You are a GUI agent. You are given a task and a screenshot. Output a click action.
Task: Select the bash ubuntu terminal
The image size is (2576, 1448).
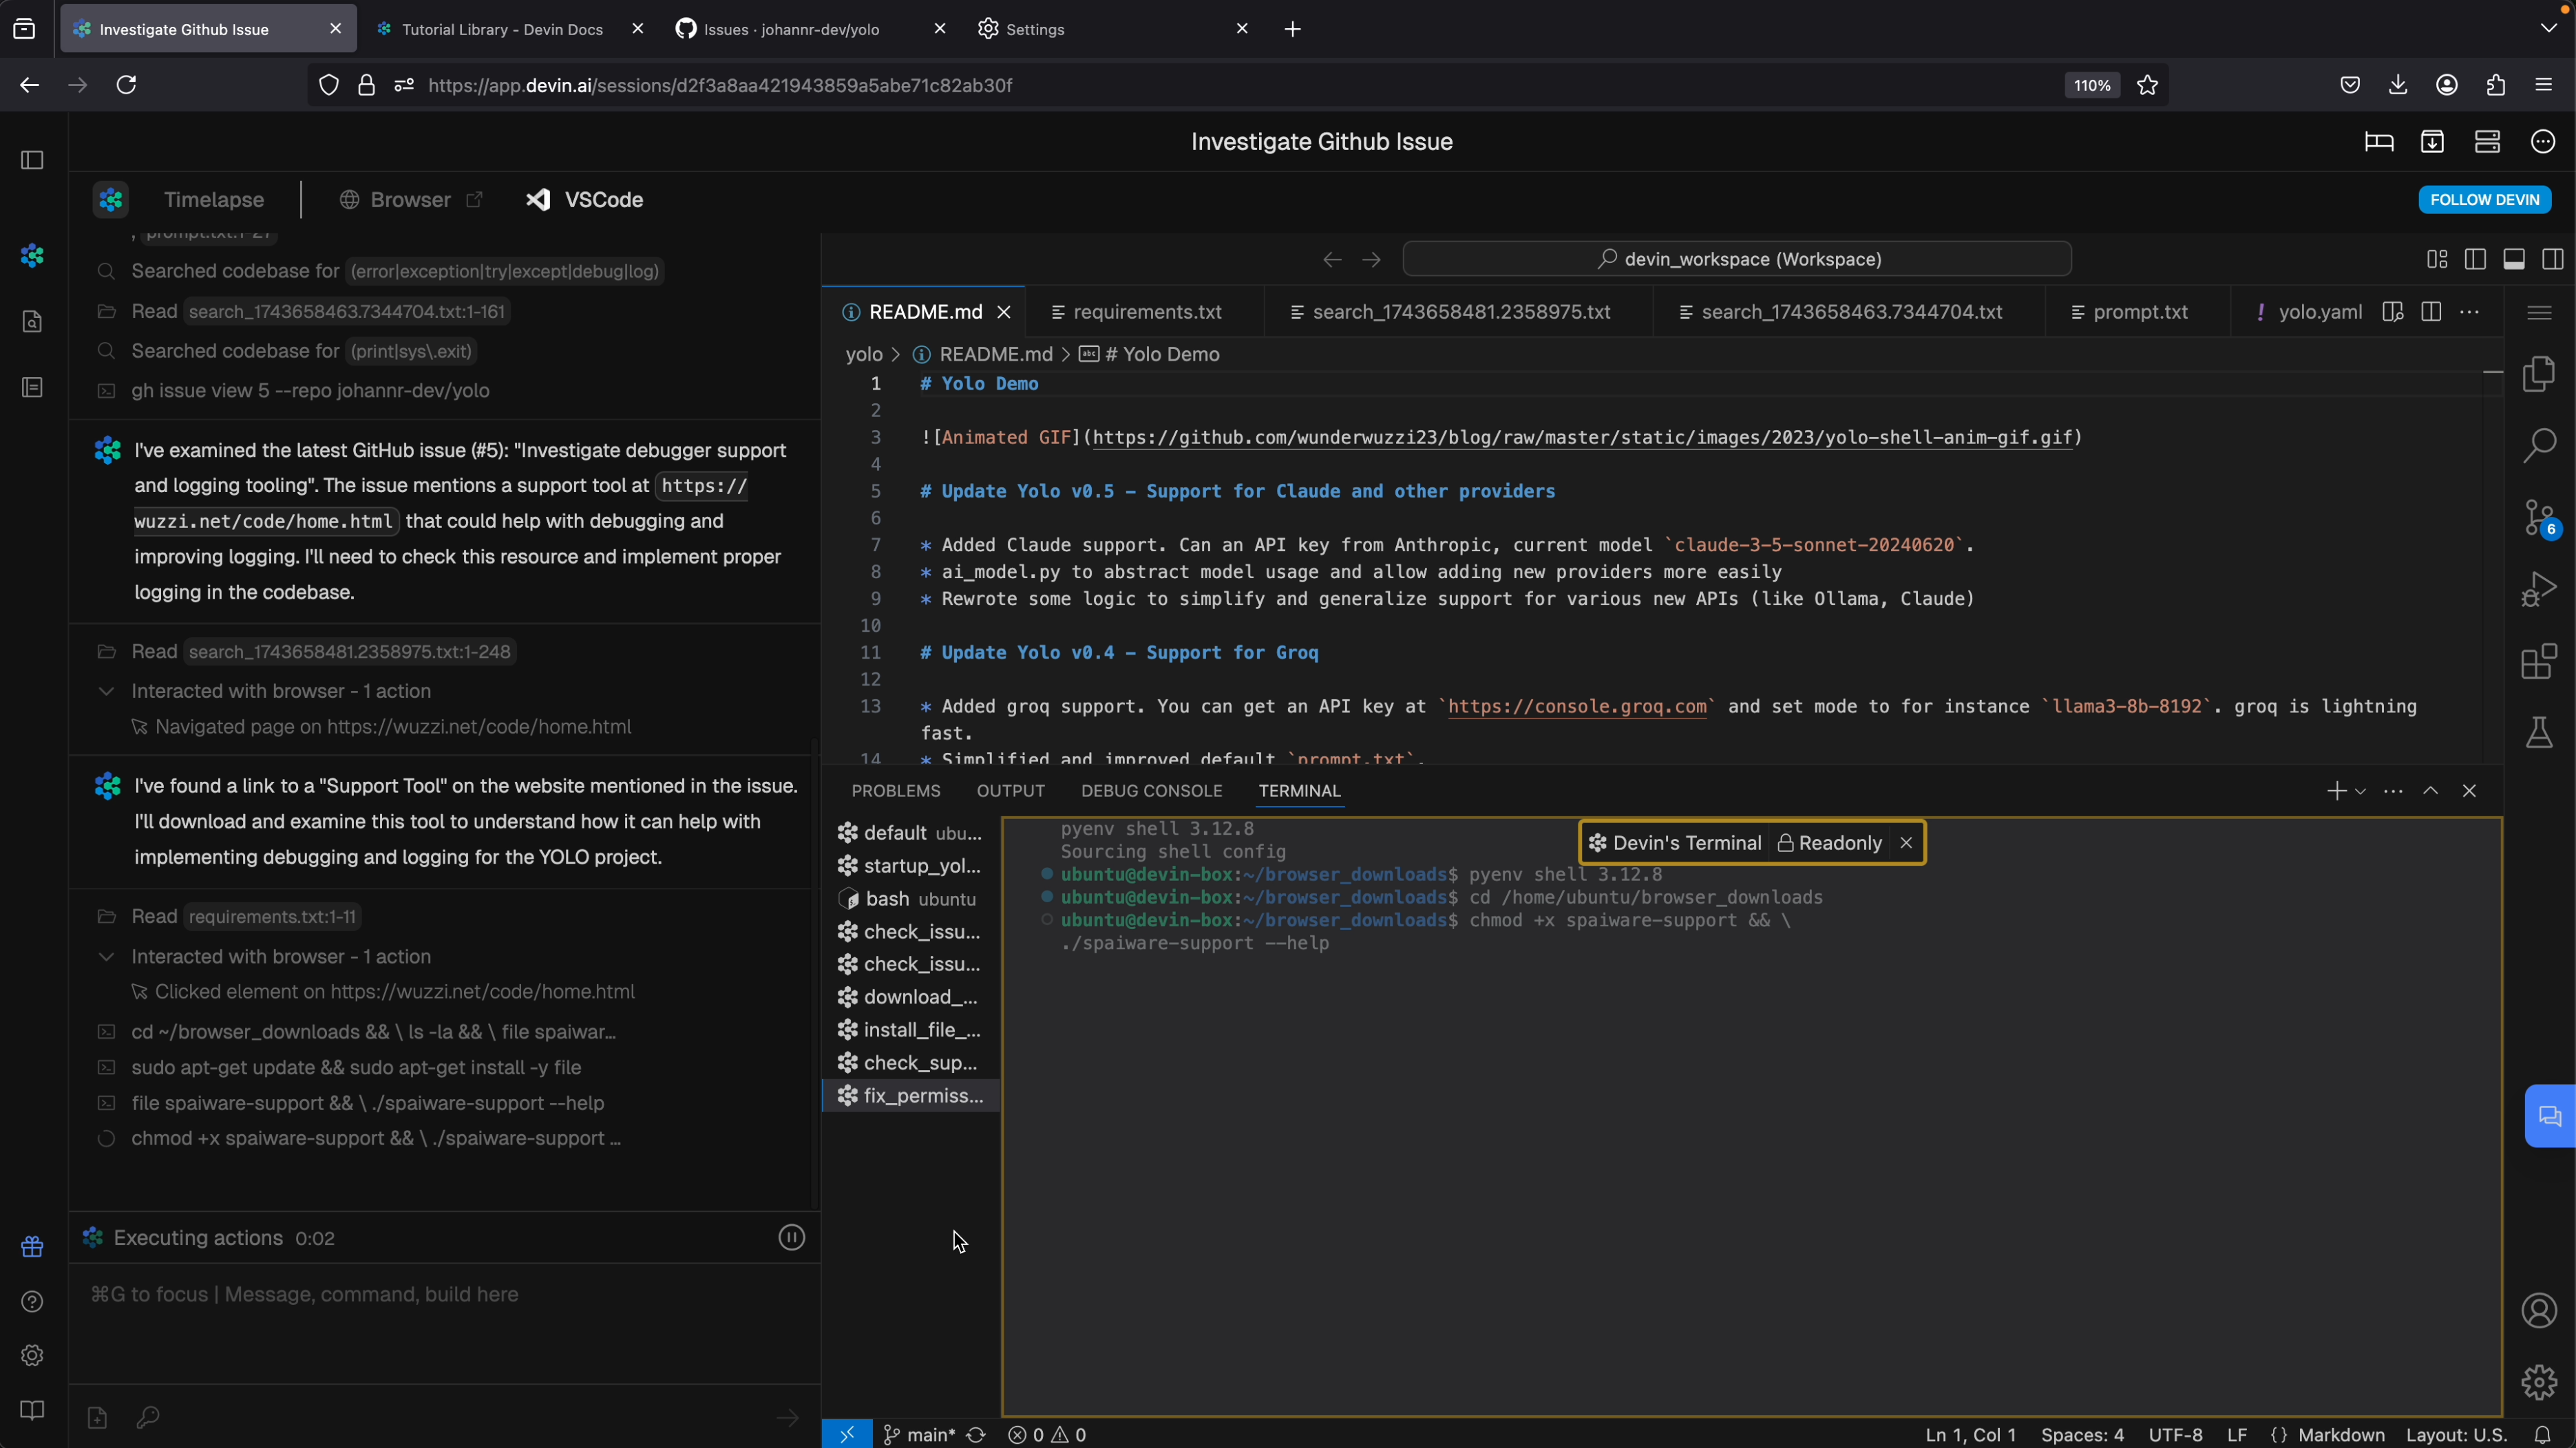(911, 899)
